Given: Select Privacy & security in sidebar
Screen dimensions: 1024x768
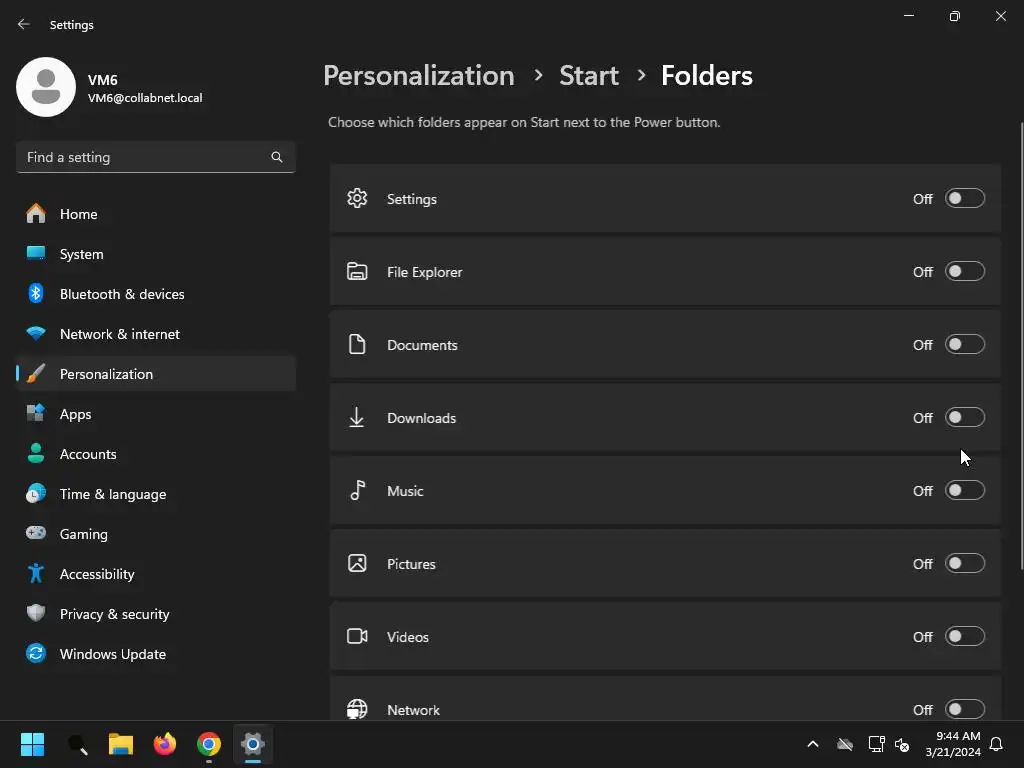Looking at the screenshot, I should [x=114, y=614].
